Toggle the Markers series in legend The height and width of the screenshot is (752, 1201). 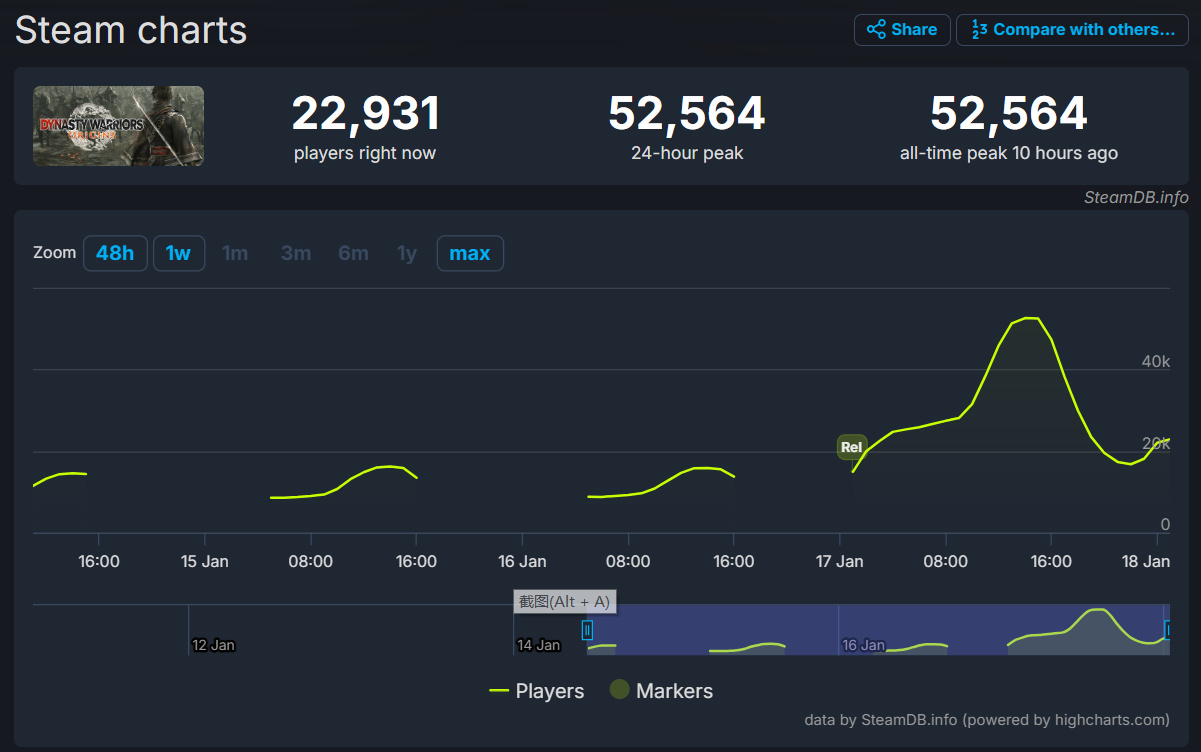(x=661, y=691)
